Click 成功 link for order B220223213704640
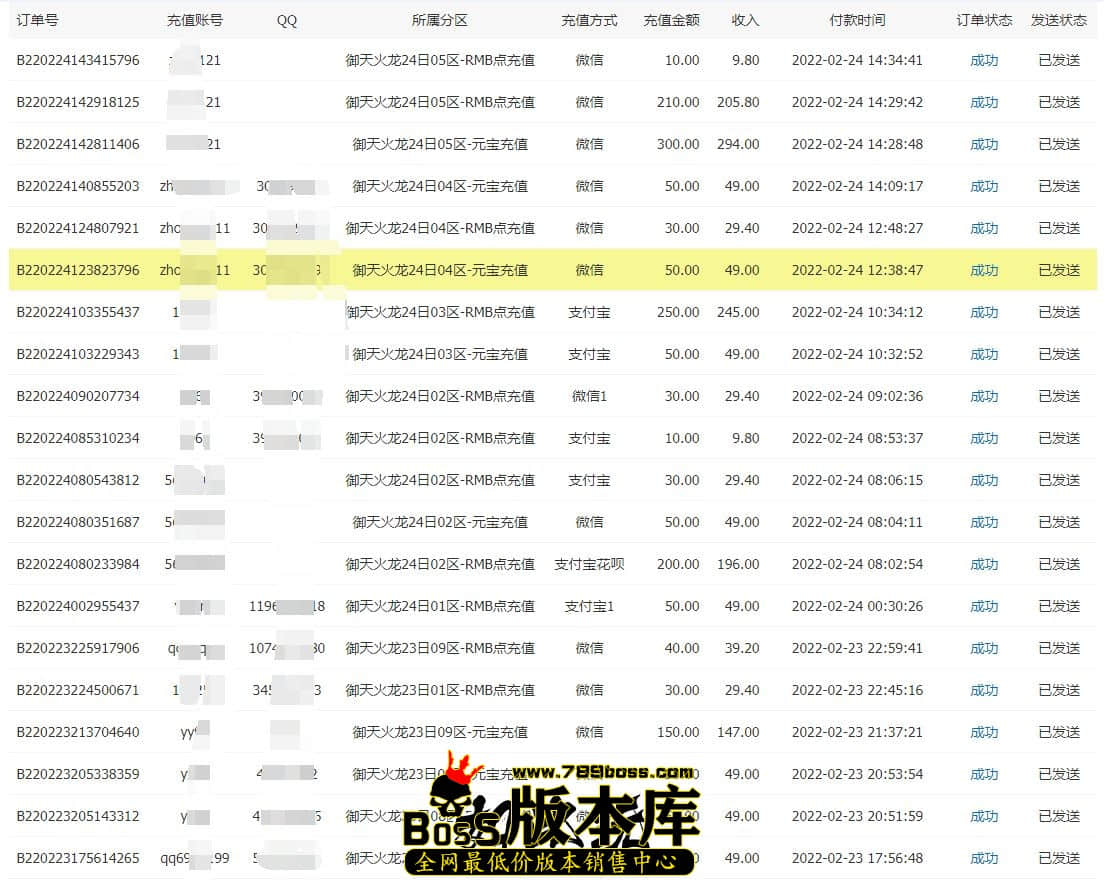Screen dimensions: 1104x882 coord(984,732)
